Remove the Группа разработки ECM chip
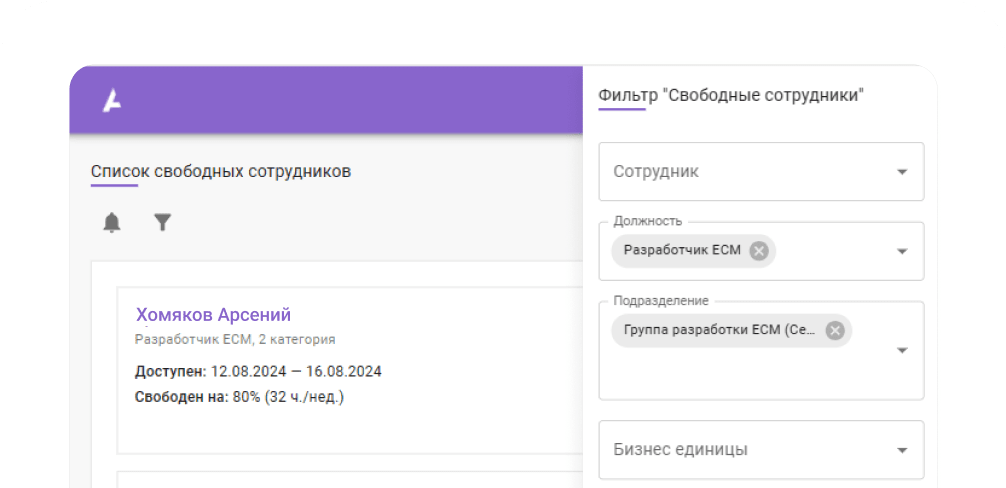1006x488 pixels. tap(835, 330)
